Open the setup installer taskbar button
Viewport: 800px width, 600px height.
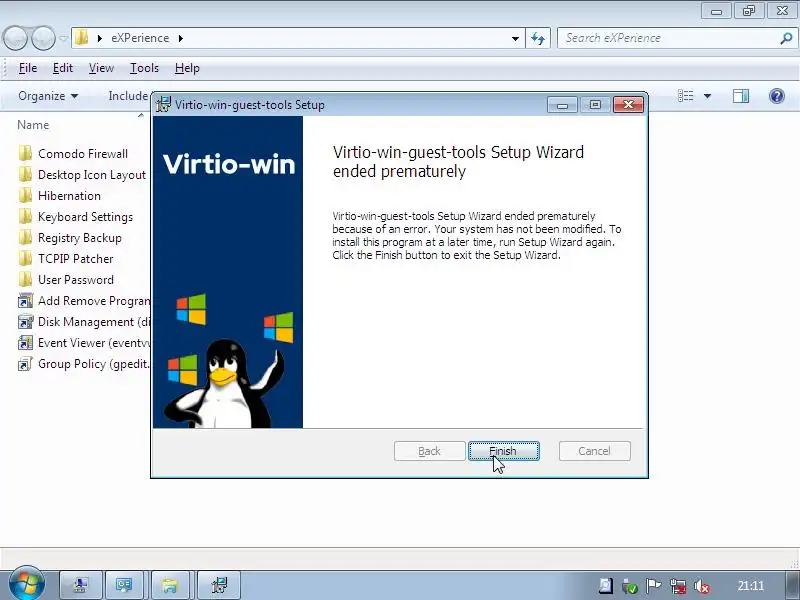tap(219, 585)
